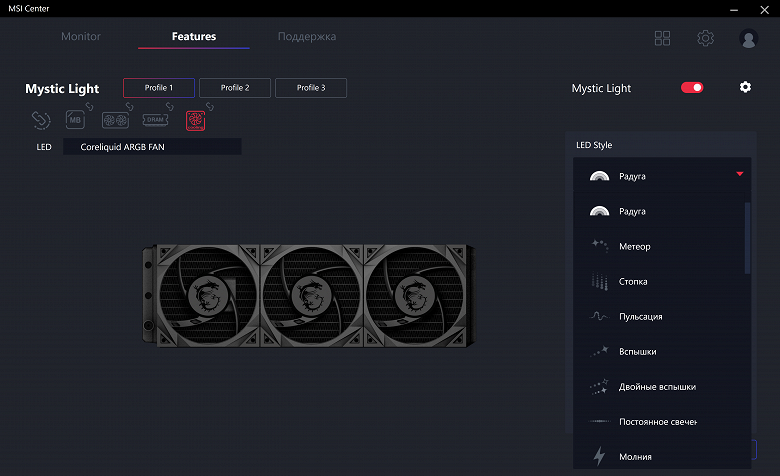
Task: Select the all-devices sync link icon
Action: click(x=41, y=120)
